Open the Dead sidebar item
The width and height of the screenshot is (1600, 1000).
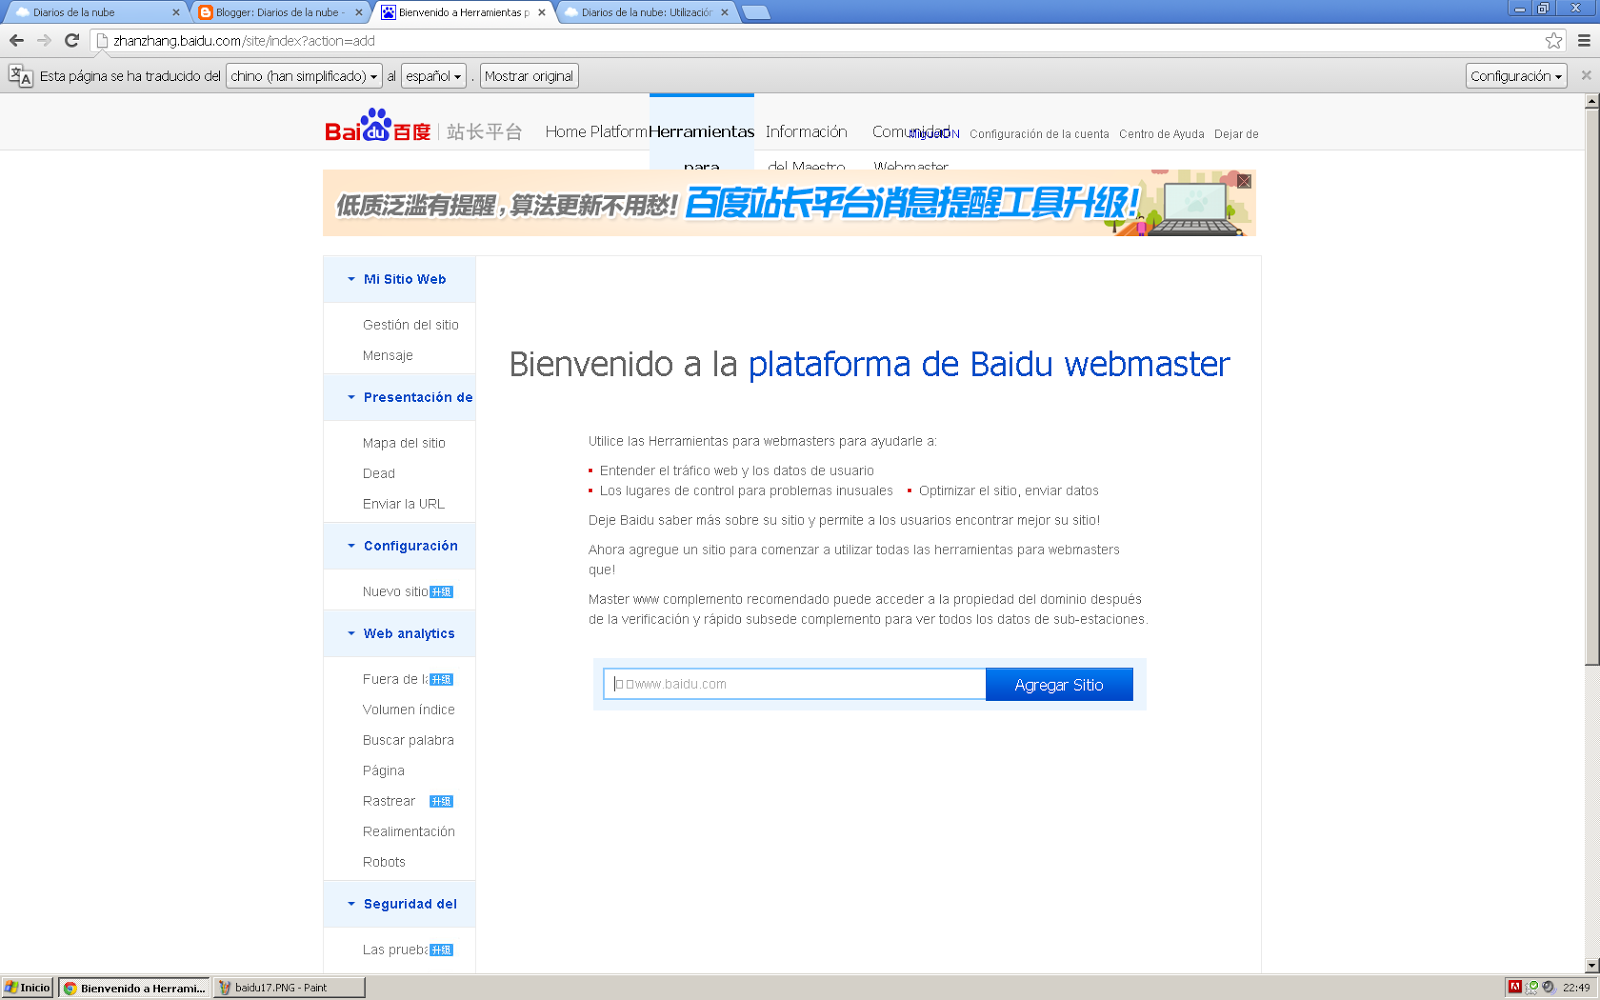(x=379, y=474)
